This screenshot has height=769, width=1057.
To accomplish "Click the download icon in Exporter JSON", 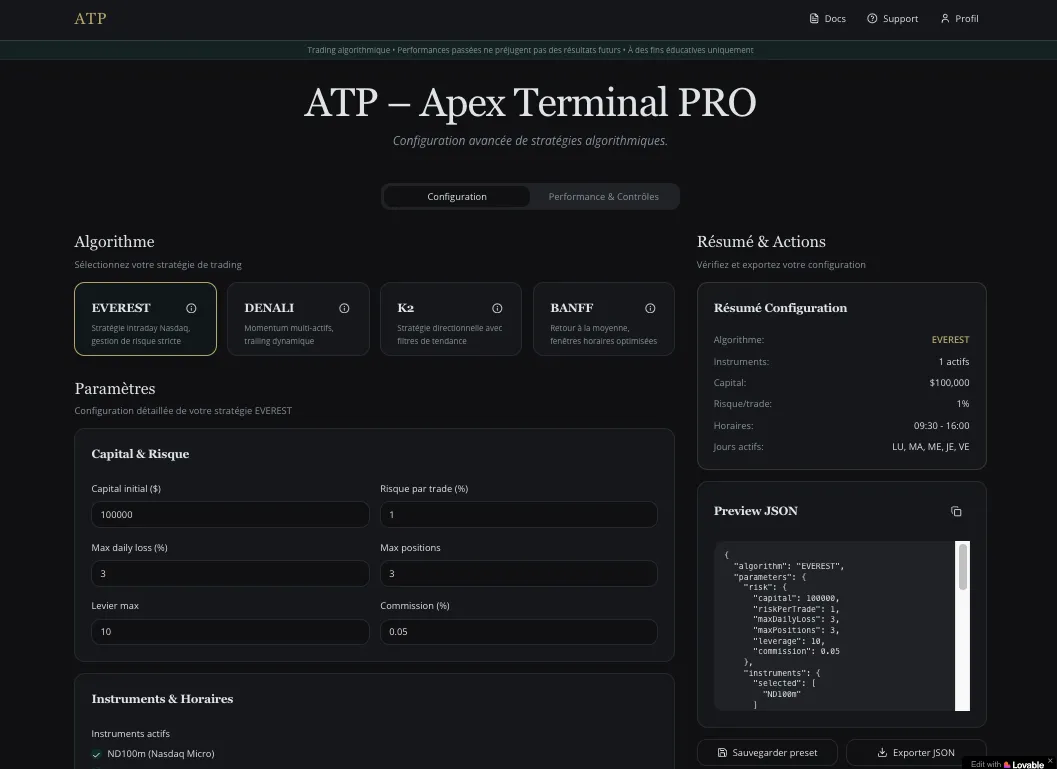I will pyautogui.click(x=882, y=753).
